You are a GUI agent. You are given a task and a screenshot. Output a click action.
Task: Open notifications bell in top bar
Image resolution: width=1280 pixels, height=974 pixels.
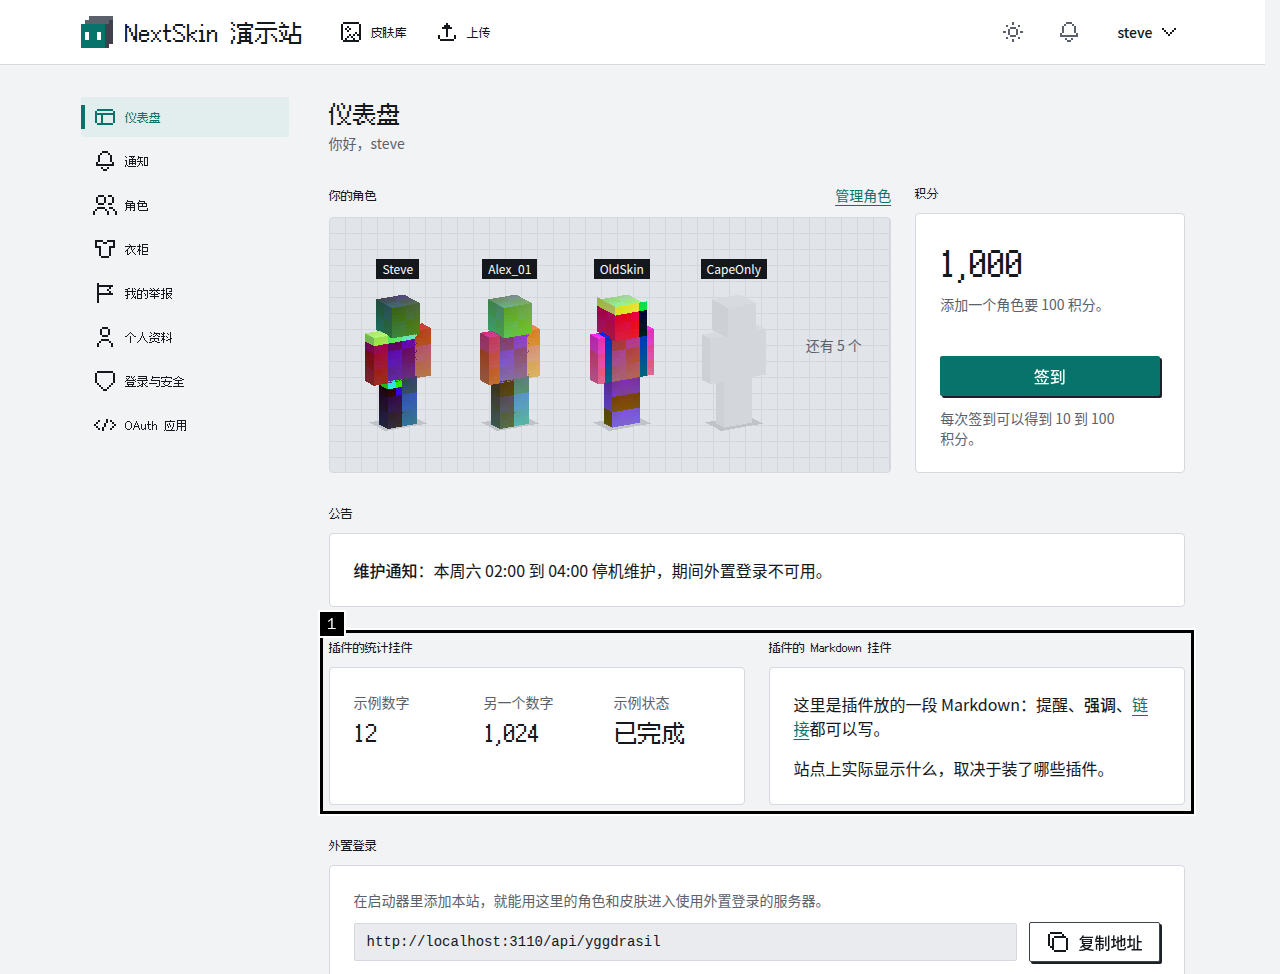[1069, 32]
